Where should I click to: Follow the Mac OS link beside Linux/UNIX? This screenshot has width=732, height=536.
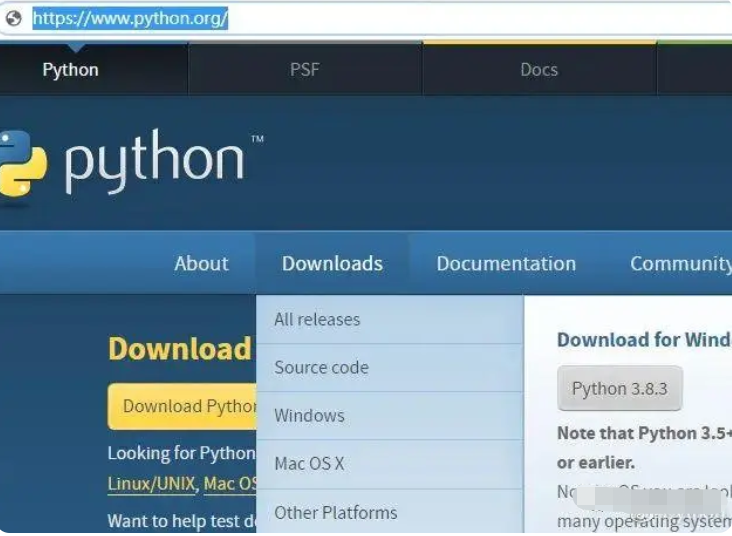[230, 484]
